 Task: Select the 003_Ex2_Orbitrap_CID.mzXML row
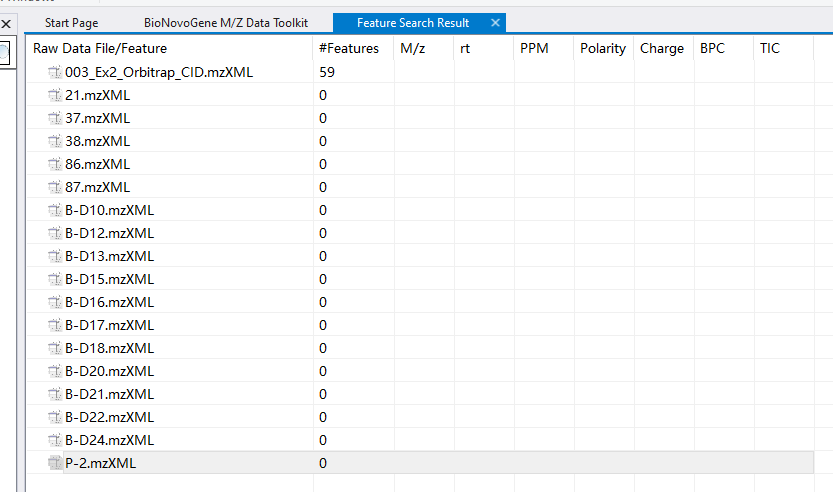coord(420,72)
